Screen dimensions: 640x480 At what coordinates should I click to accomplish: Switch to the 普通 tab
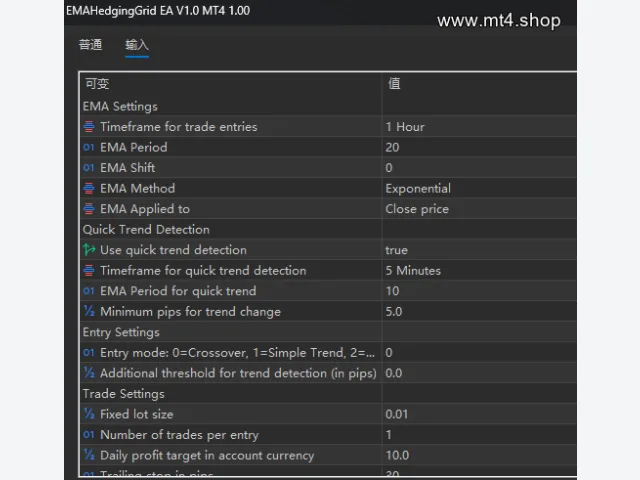point(90,44)
